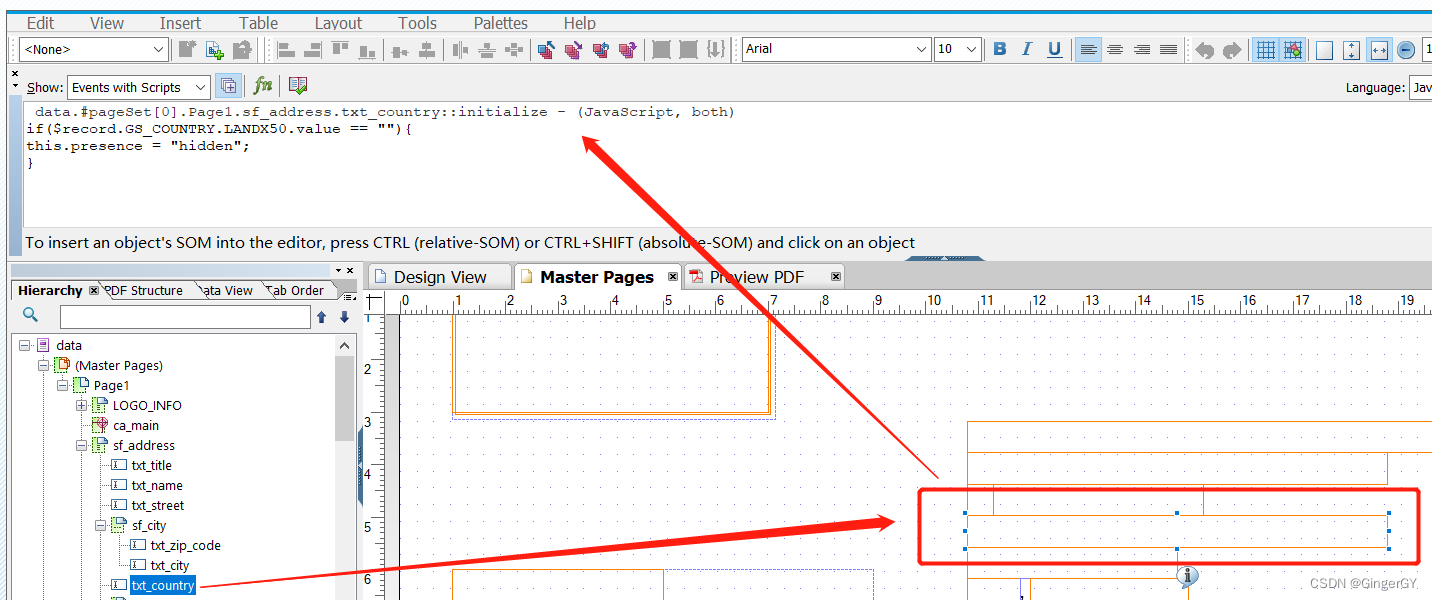Screen dimensions: 1432x600
Task: Click the magnifier search icon in Hierarchy
Action: (x=30, y=315)
